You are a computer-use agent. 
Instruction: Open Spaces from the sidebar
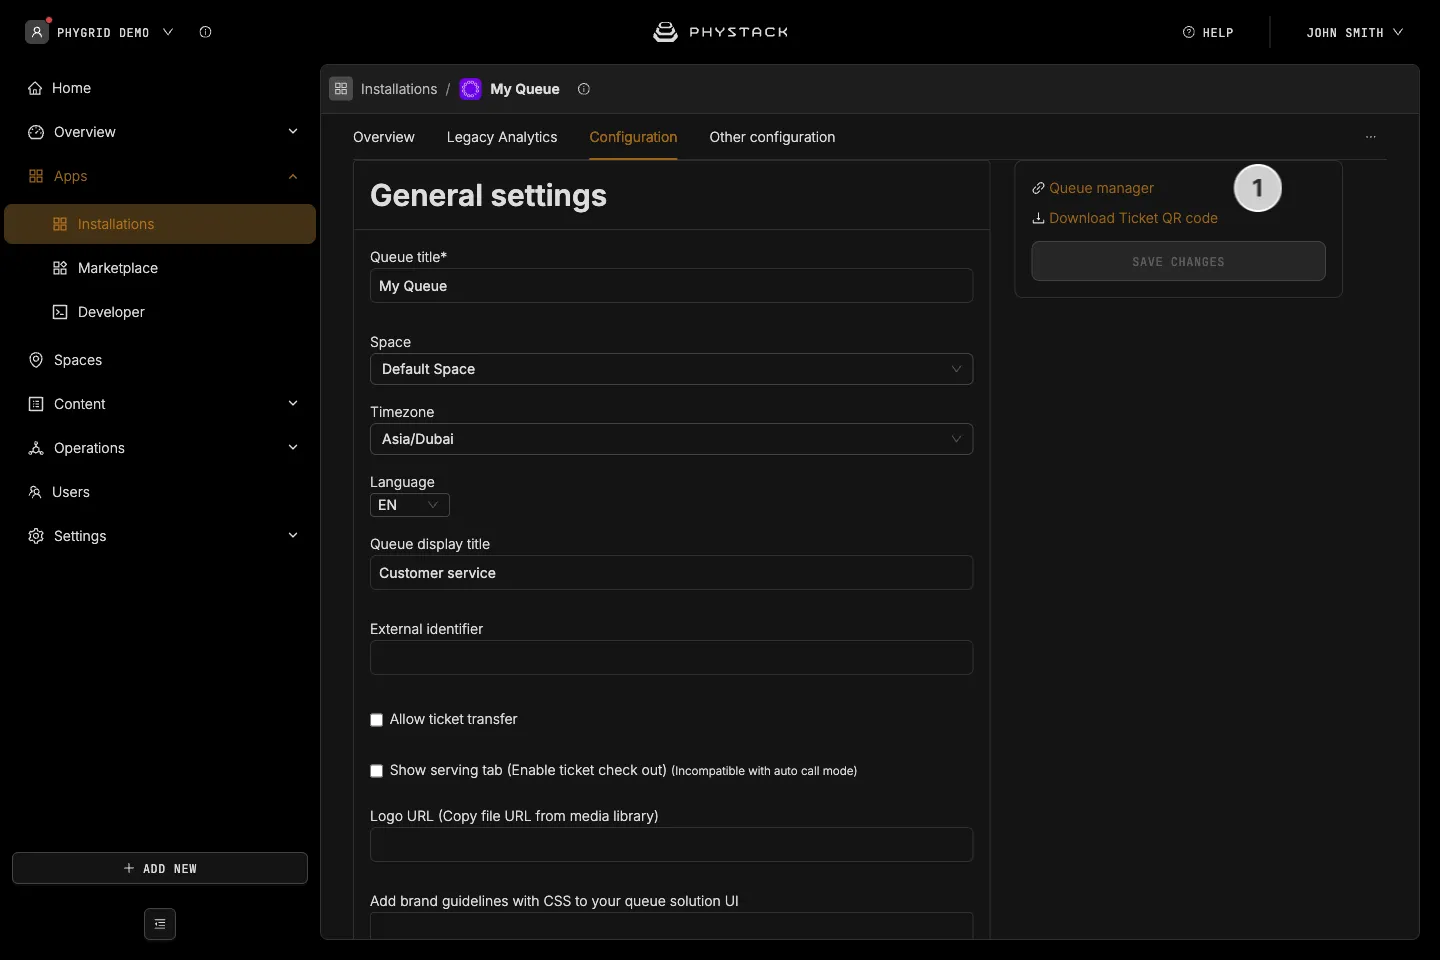click(160, 360)
